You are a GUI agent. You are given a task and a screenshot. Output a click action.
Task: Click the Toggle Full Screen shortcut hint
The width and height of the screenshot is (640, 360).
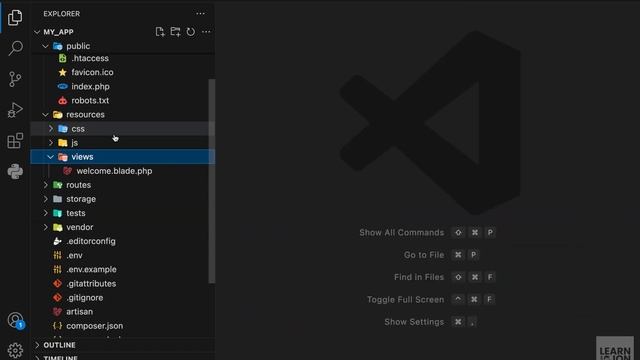(x=431, y=300)
